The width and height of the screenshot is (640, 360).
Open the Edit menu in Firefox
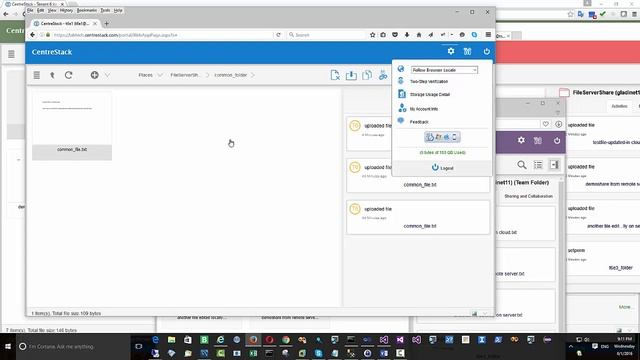coord(40,10)
